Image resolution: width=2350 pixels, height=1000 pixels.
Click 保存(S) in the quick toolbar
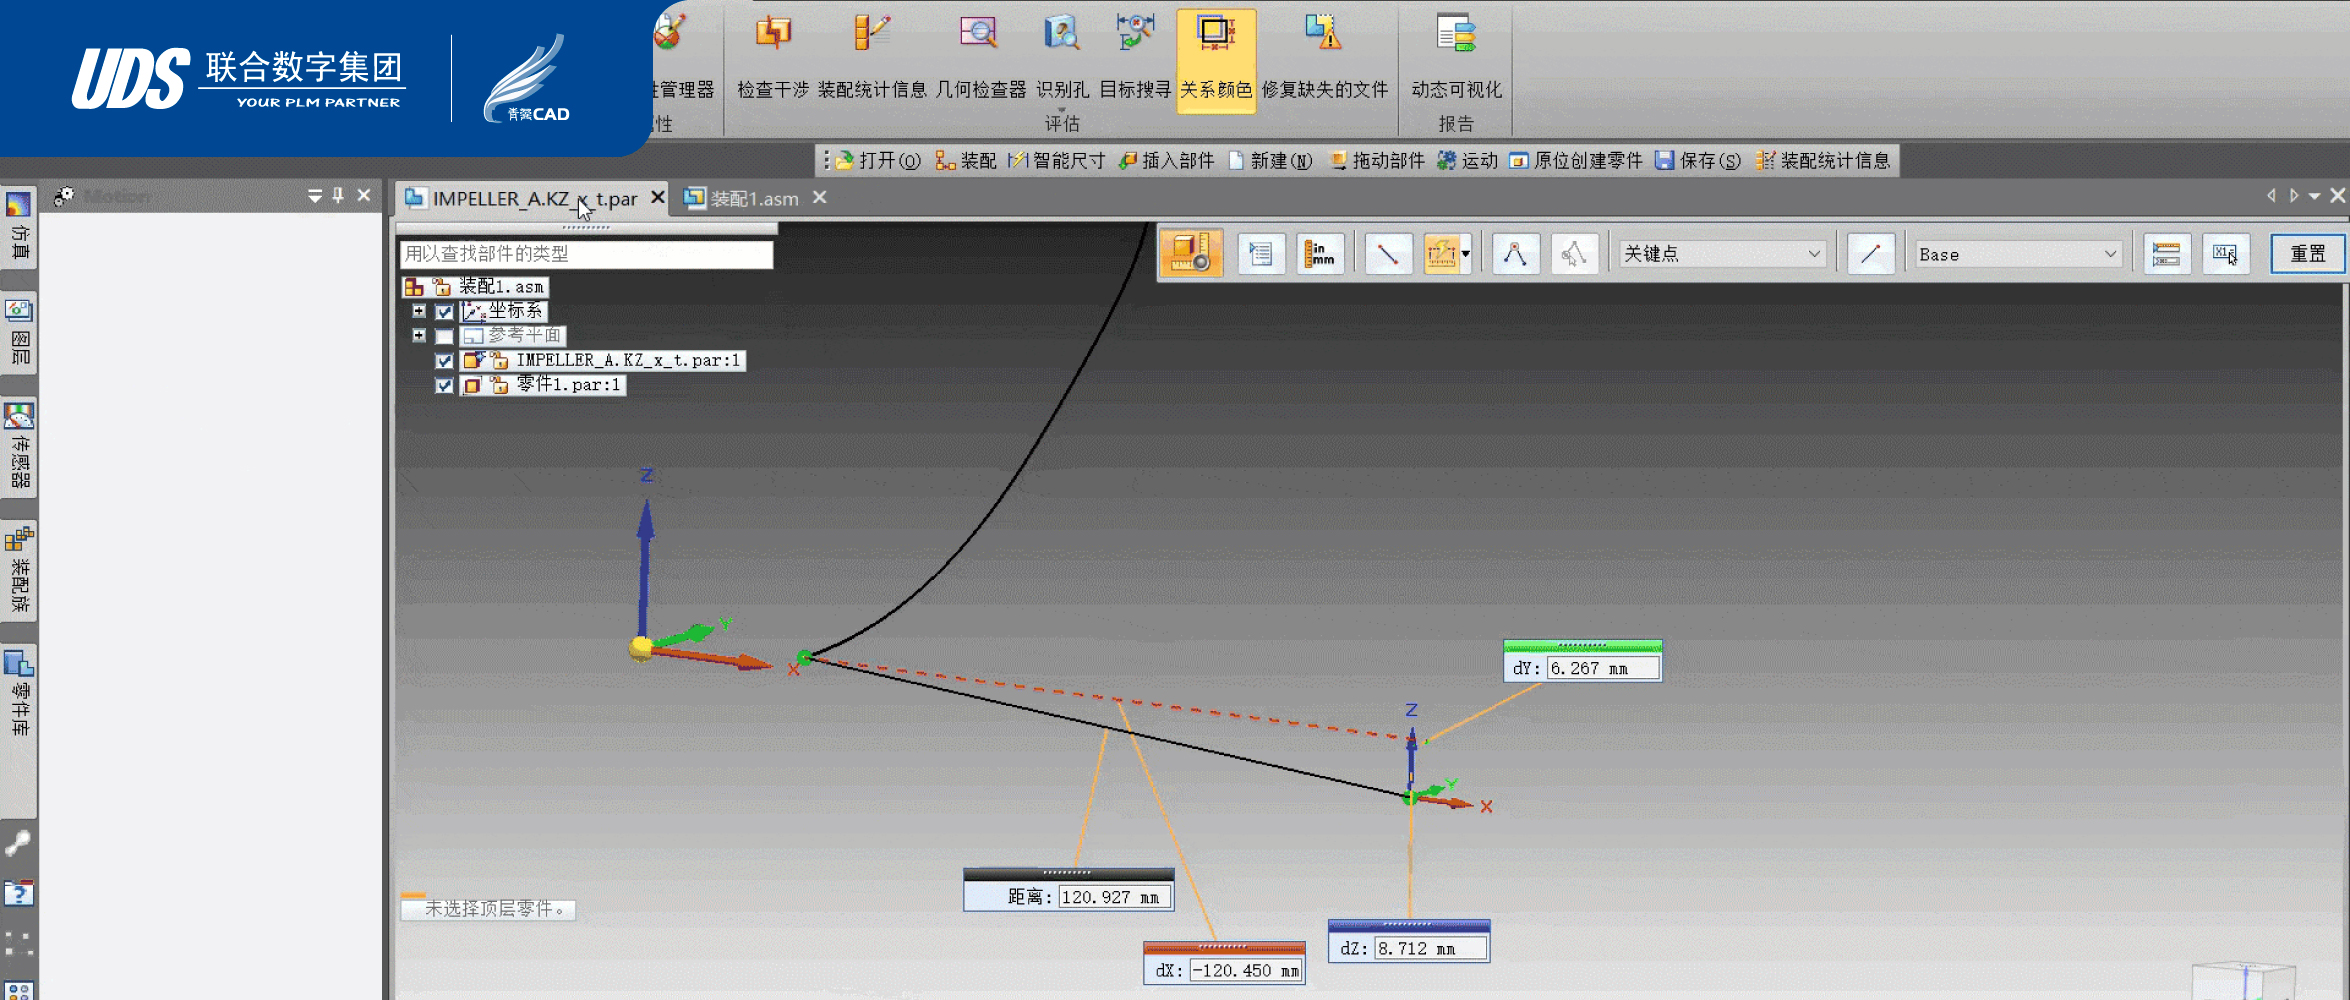click(x=1698, y=161)
